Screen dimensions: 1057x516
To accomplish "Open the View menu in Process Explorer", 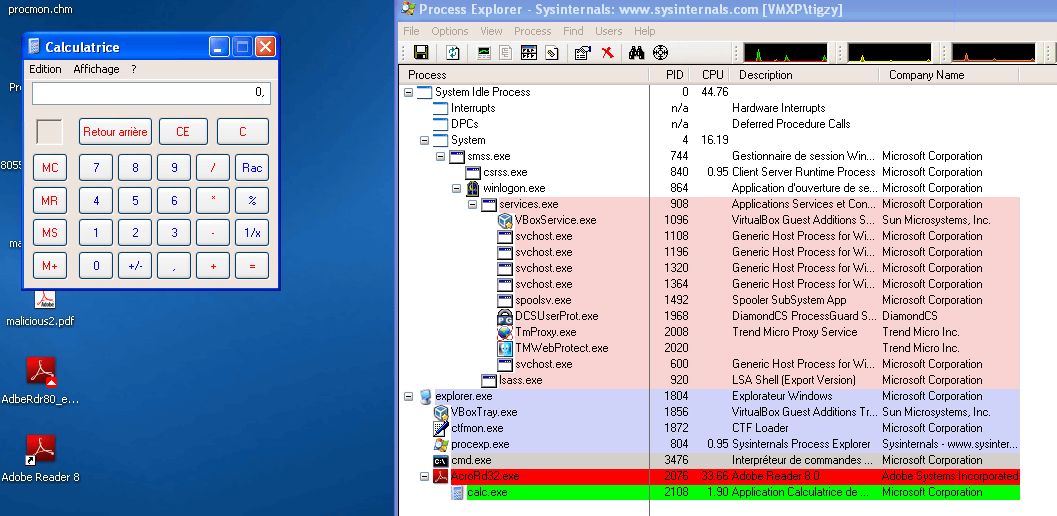I will (491, 31).
